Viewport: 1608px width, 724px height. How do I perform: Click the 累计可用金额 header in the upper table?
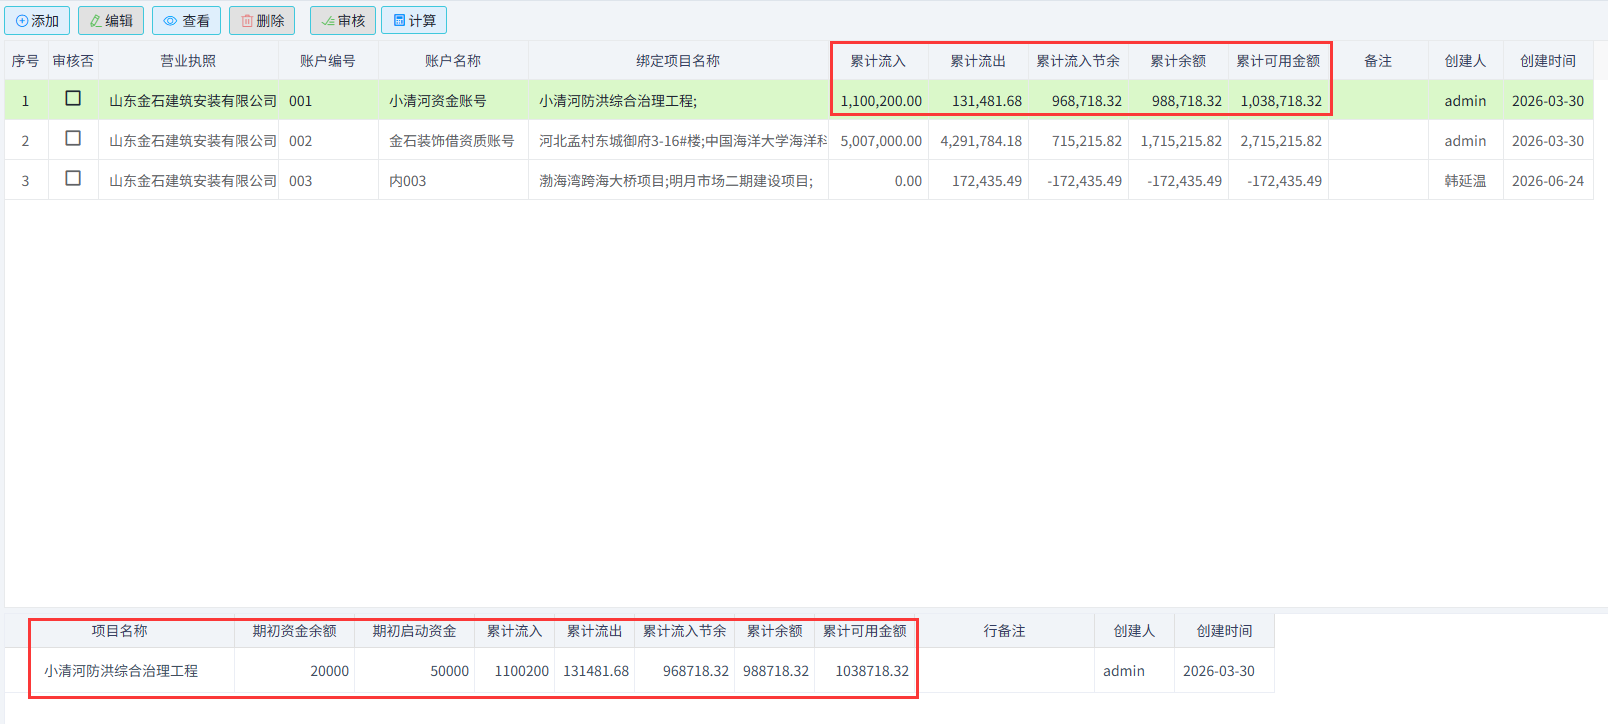(1279, 61)
